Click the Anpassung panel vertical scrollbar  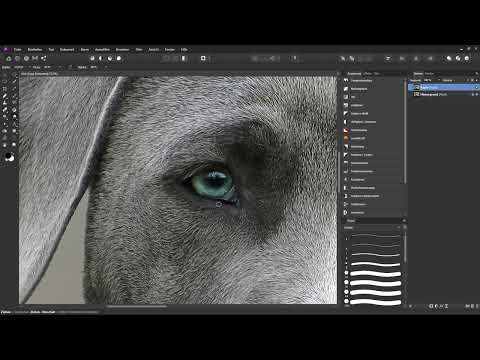(x=405, y=132)
